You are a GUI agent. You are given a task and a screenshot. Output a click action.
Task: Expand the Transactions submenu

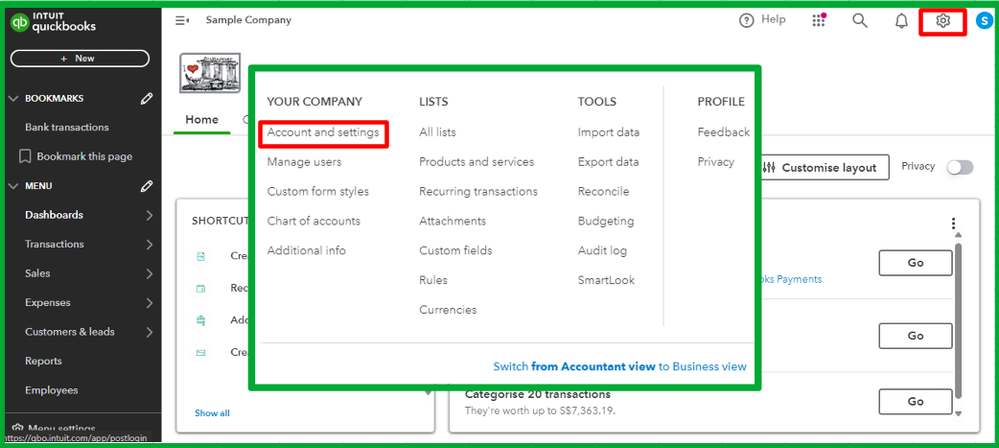(149, 244)
